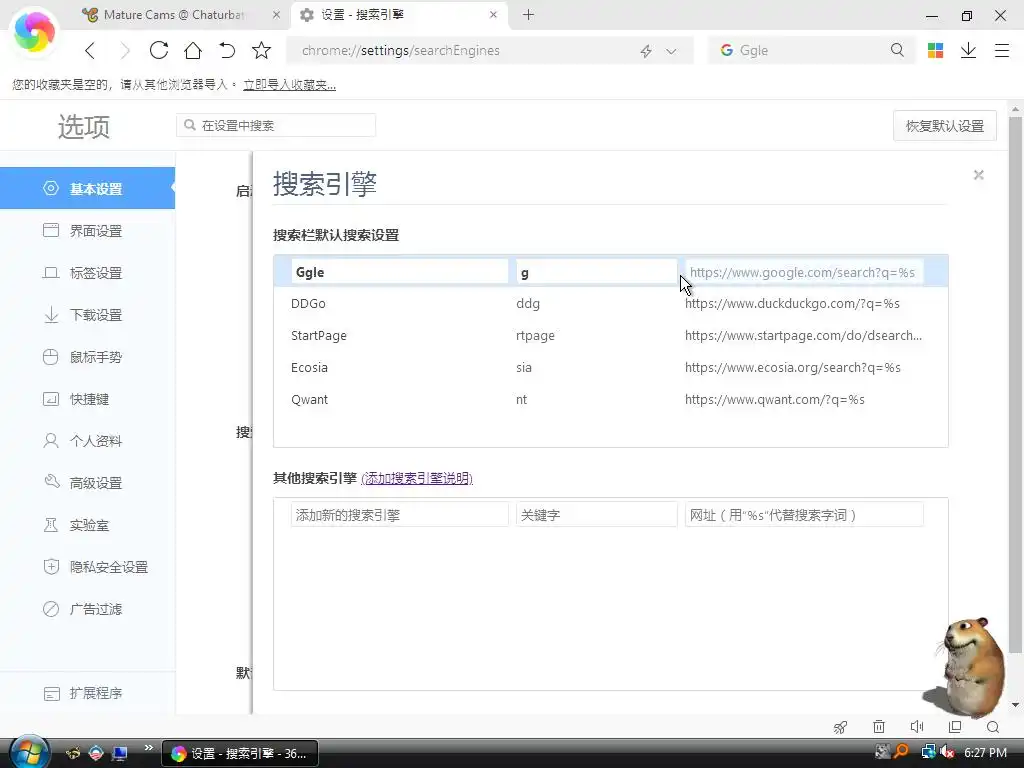Viewport: 1024px width, 768px height.
Task: Select 基本设置 in sidebar
Action: (x=88, y=189)
